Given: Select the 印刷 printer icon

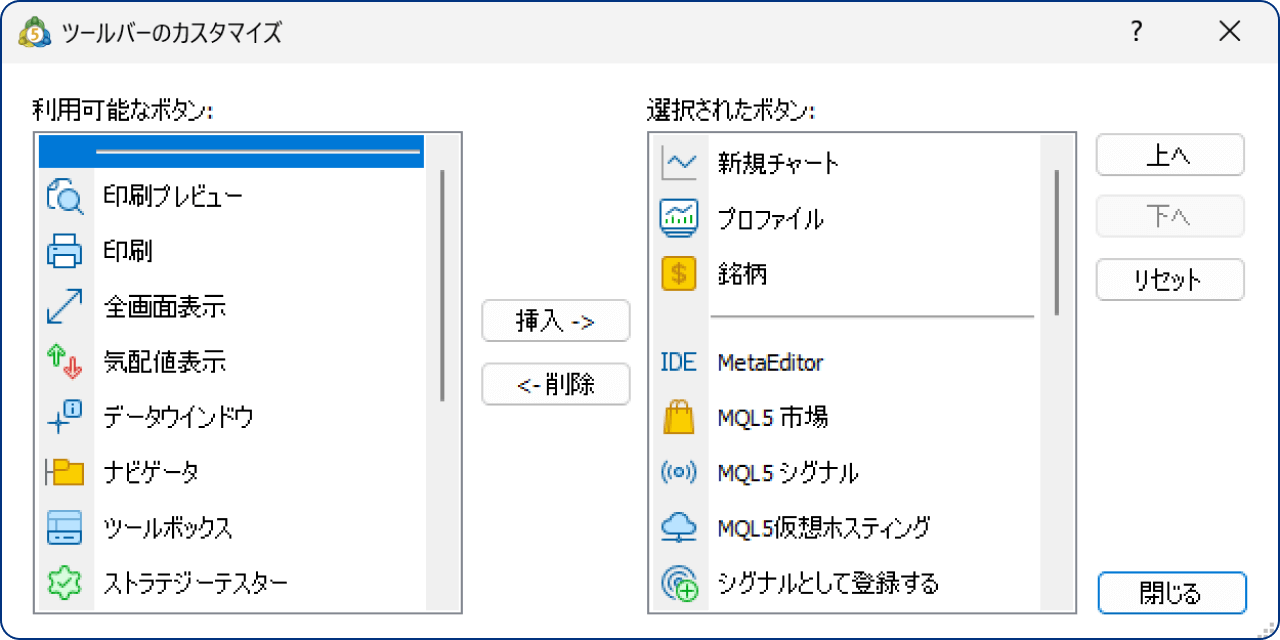Looking at the screenshot, I should click(64, 252).
